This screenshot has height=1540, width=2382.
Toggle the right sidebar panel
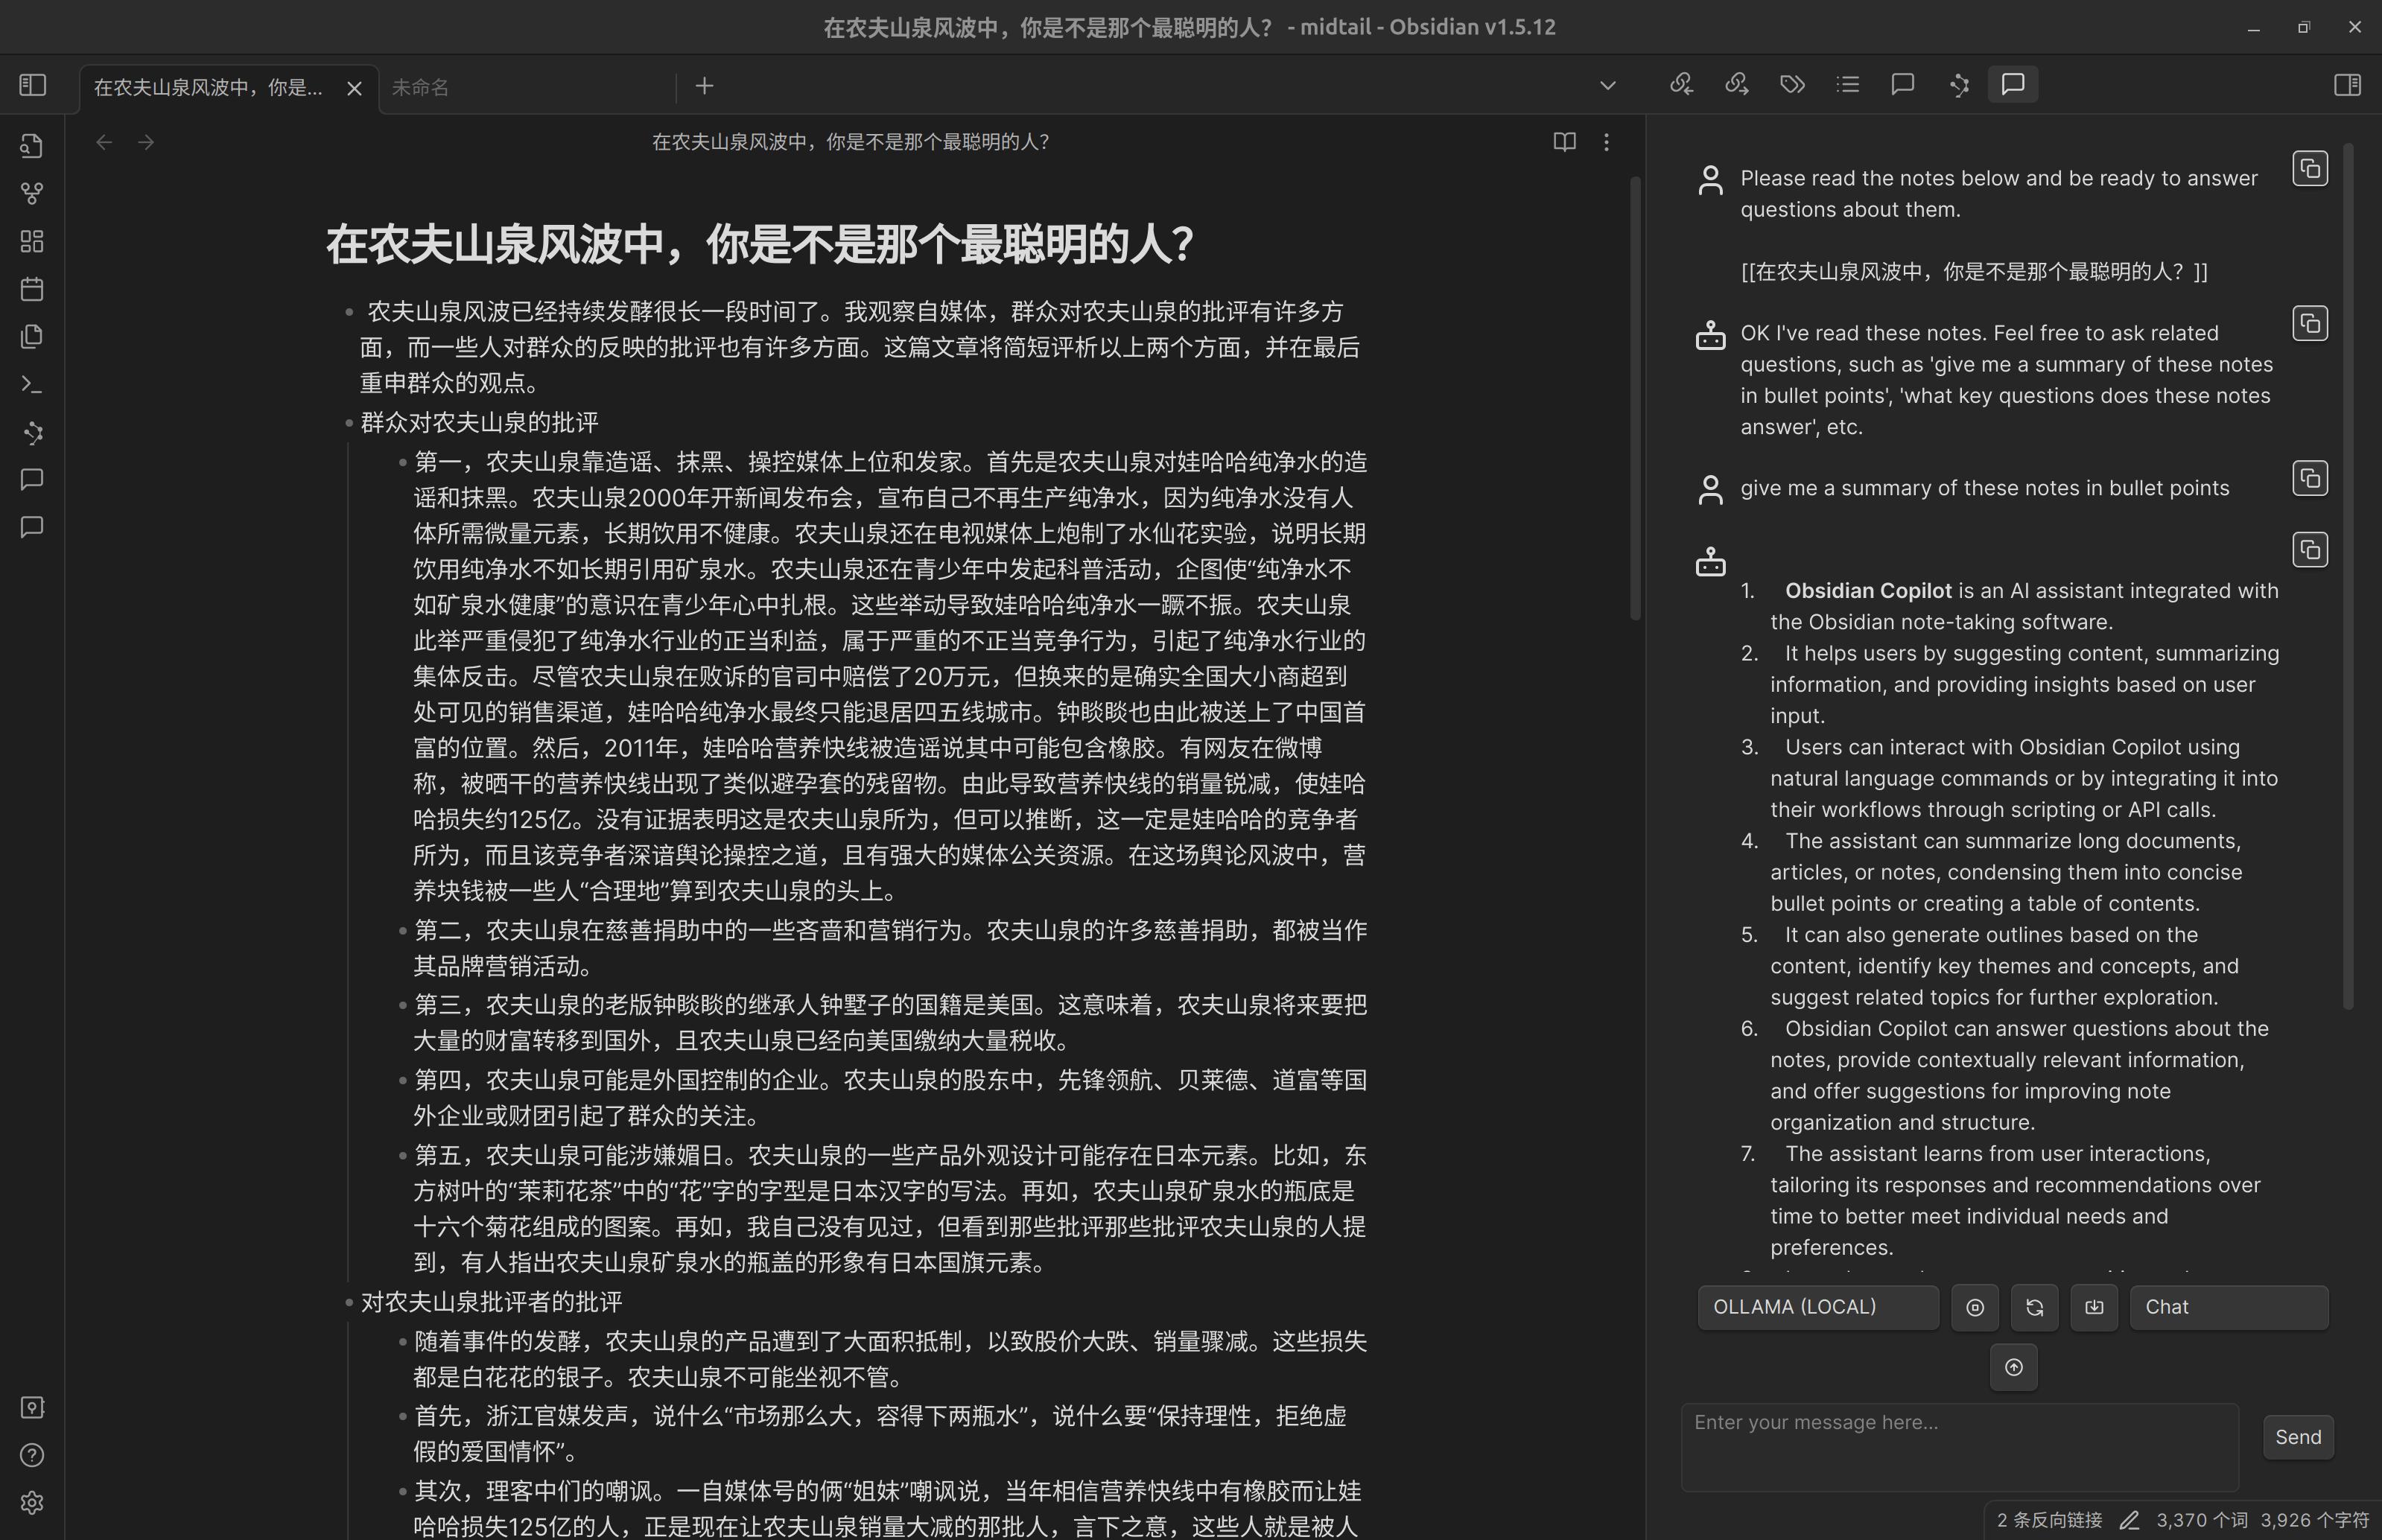click(2347, 85)
